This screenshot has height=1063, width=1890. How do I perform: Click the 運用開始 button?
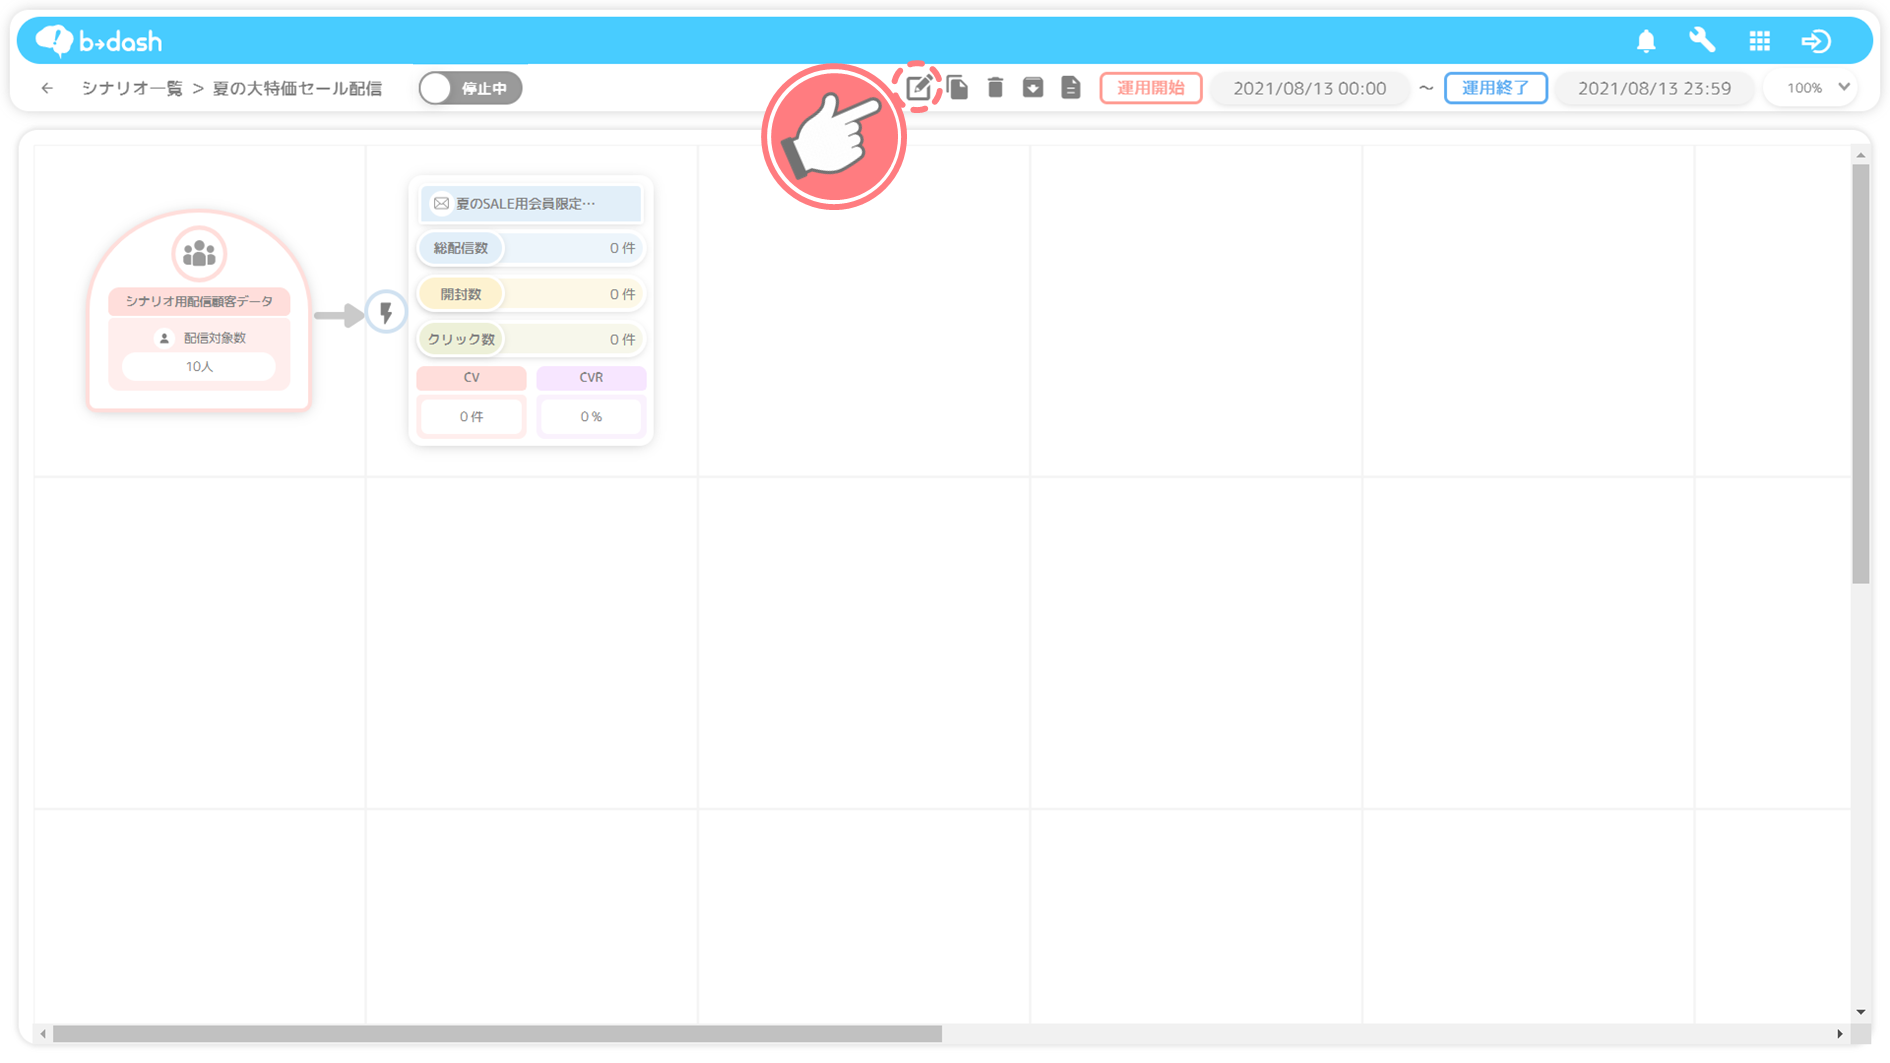coord(1150,88)
